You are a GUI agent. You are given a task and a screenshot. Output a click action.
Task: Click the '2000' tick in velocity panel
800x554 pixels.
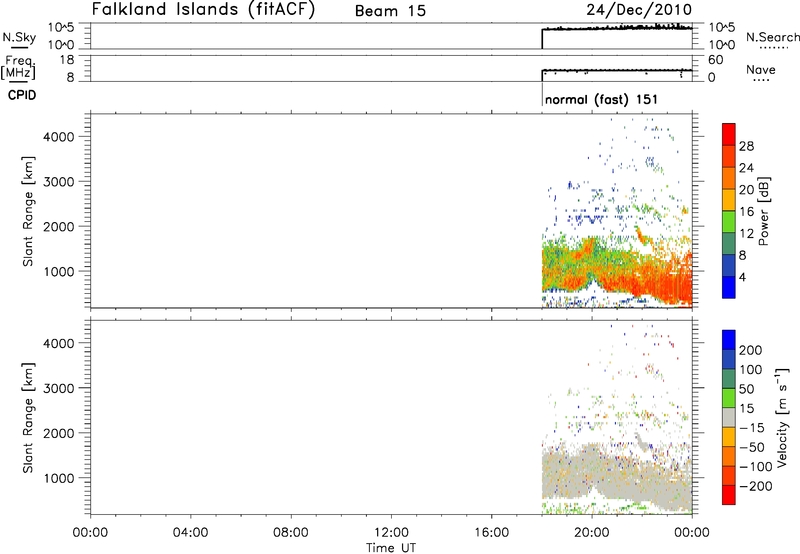pyautogui.click(x=58, y=433)
